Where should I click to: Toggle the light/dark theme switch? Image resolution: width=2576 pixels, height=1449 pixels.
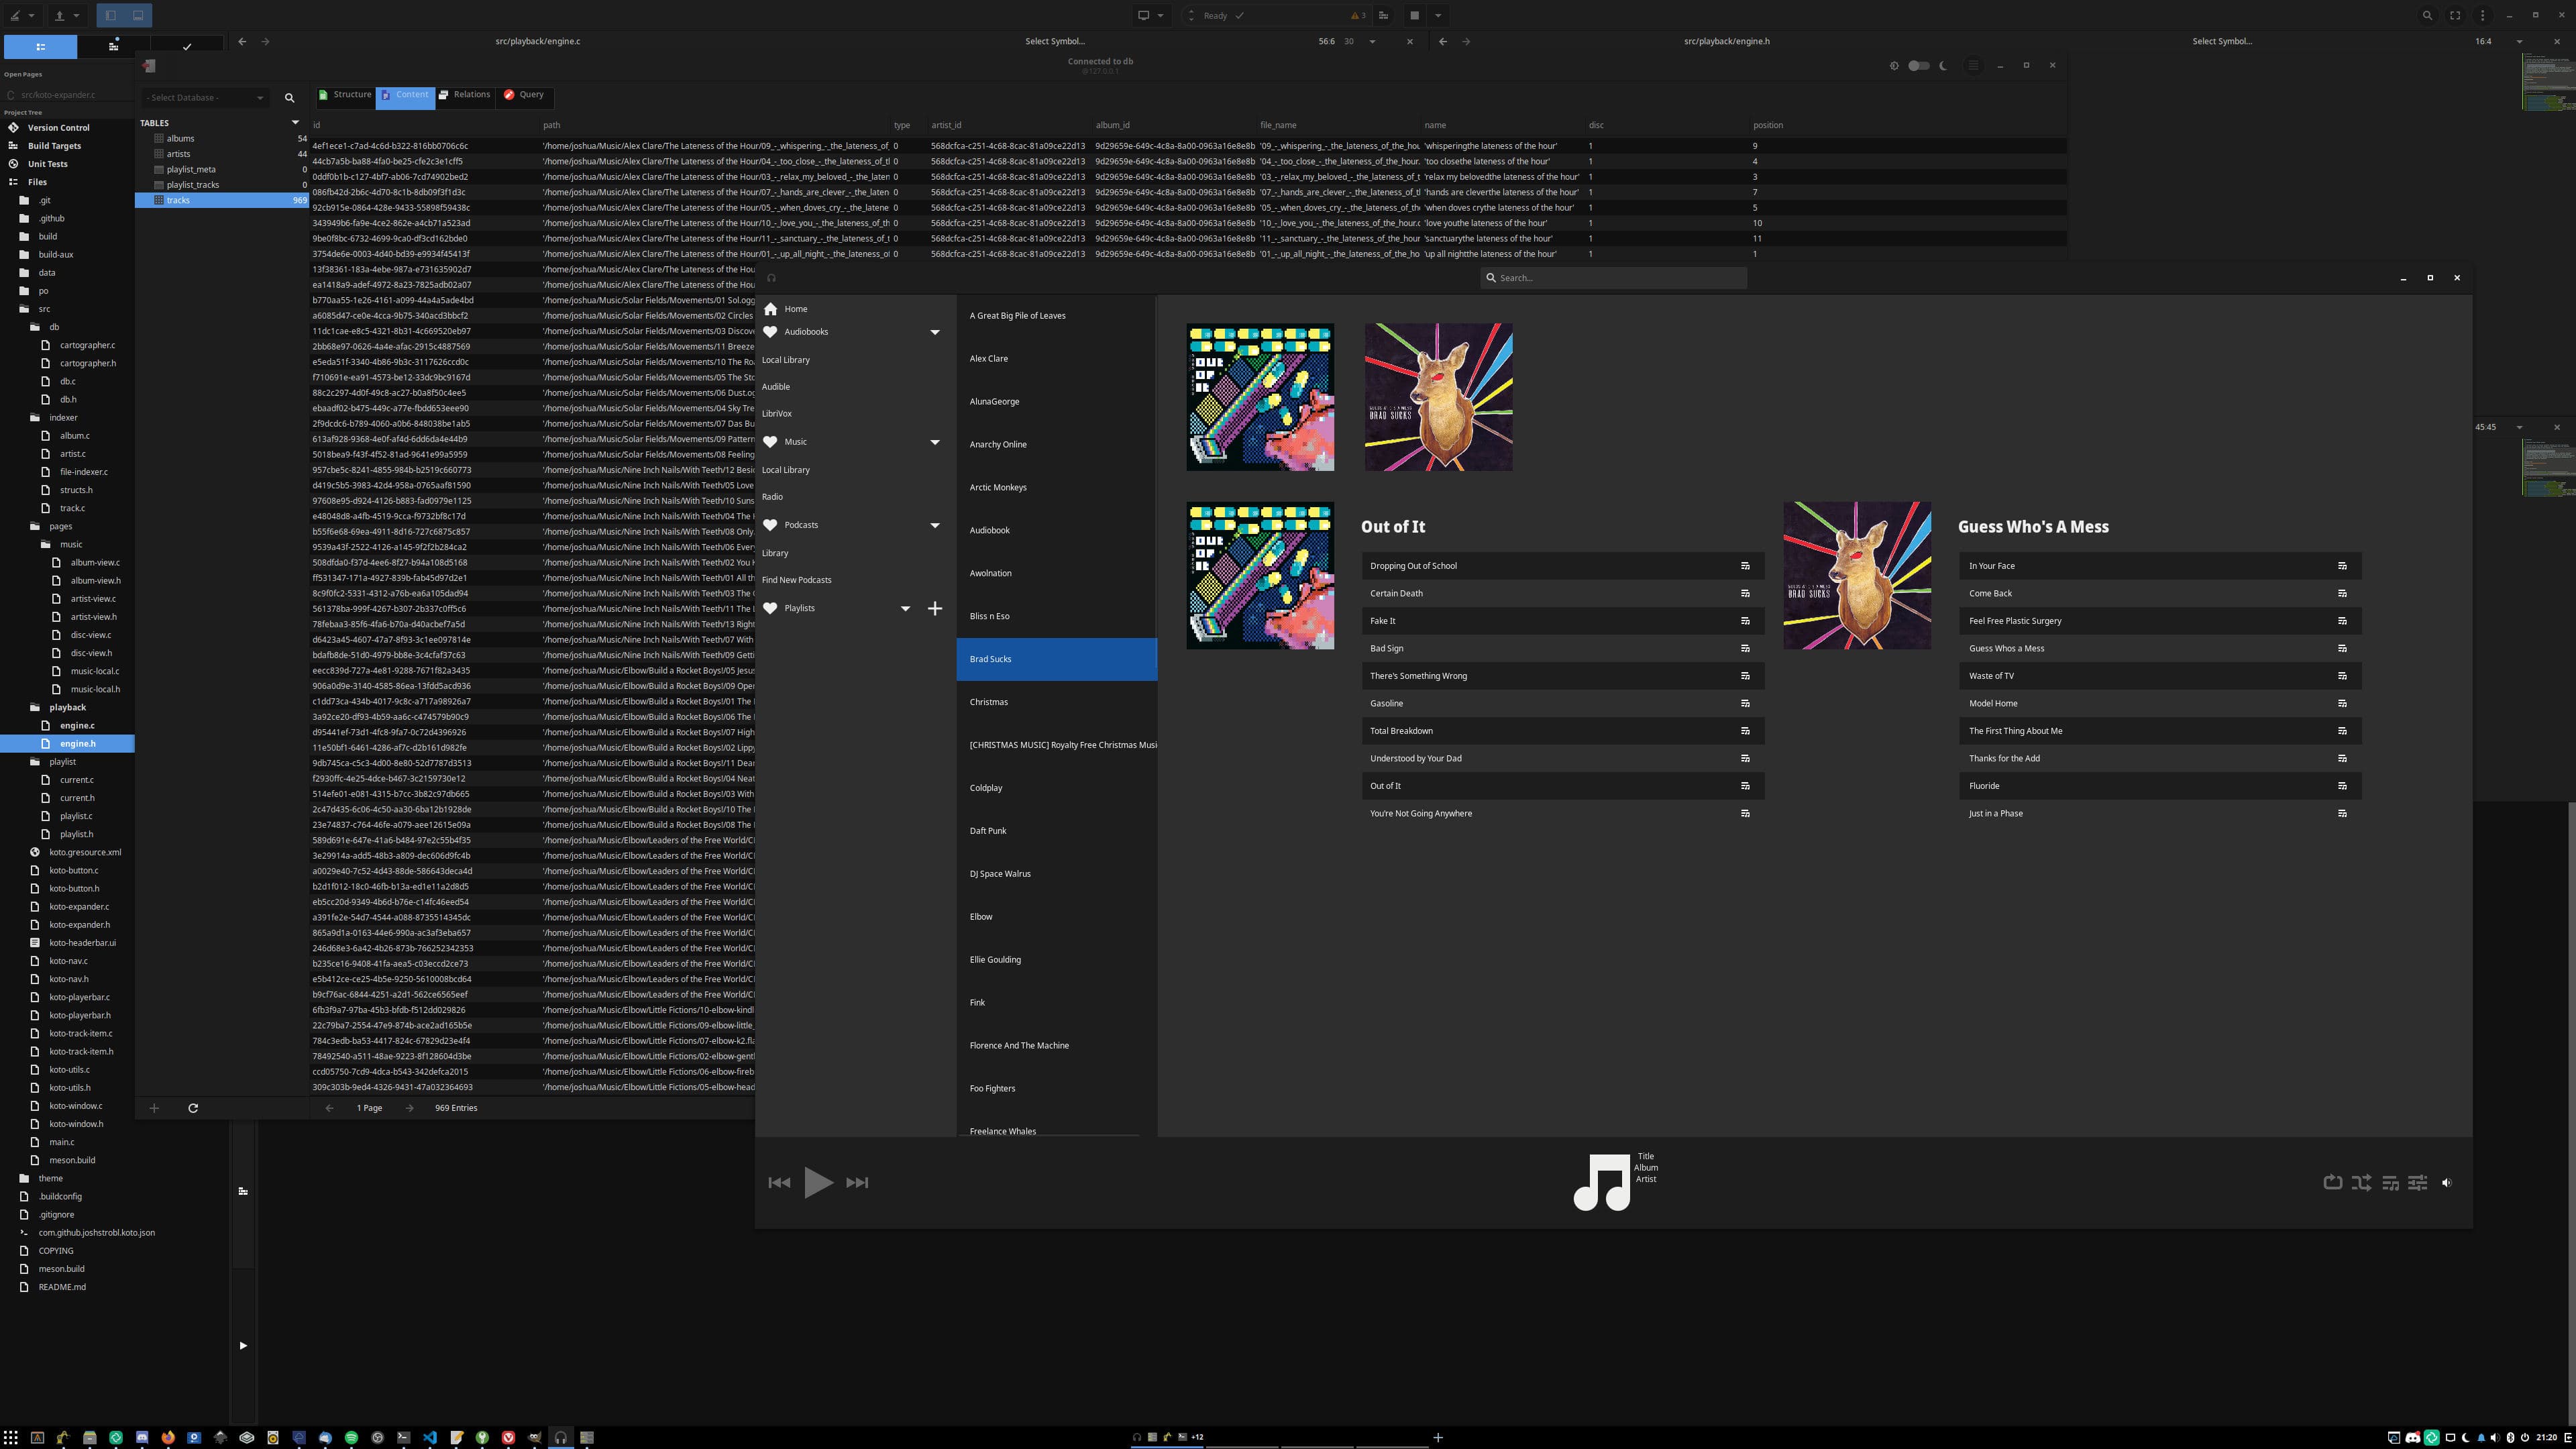point(1918,66)
